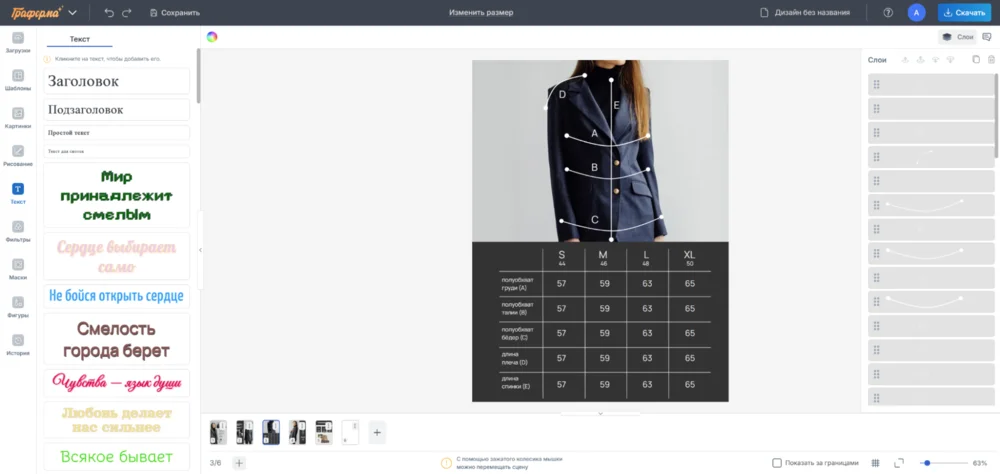Expand the Граформа logo dropdown menu
The height and width of the screenshot is (474, 1000).
click(72, 13)
